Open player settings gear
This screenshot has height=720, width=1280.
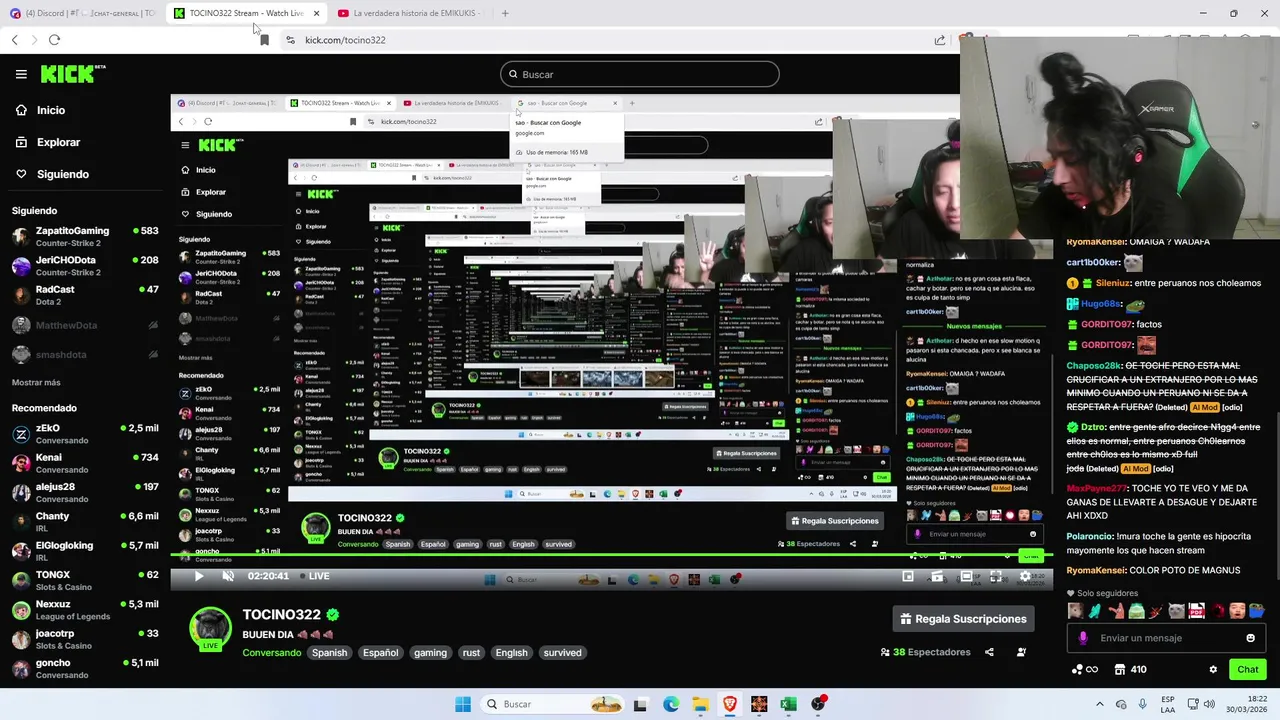[x=1024, y=577]
